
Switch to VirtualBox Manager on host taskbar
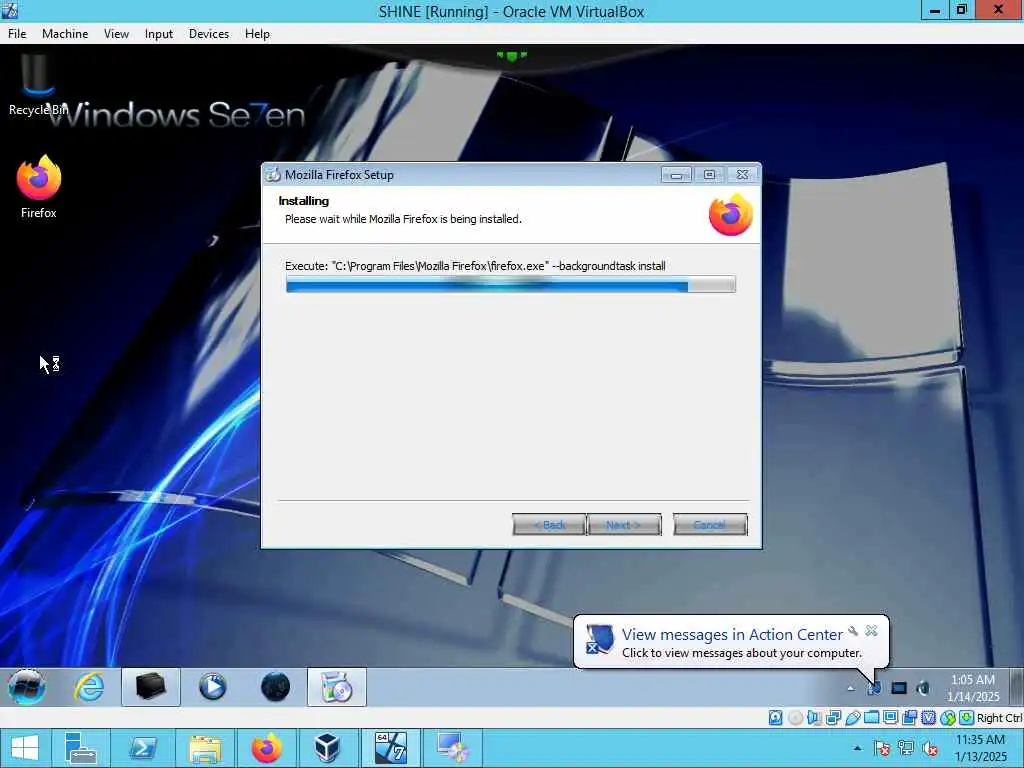[x=327, y=748]
